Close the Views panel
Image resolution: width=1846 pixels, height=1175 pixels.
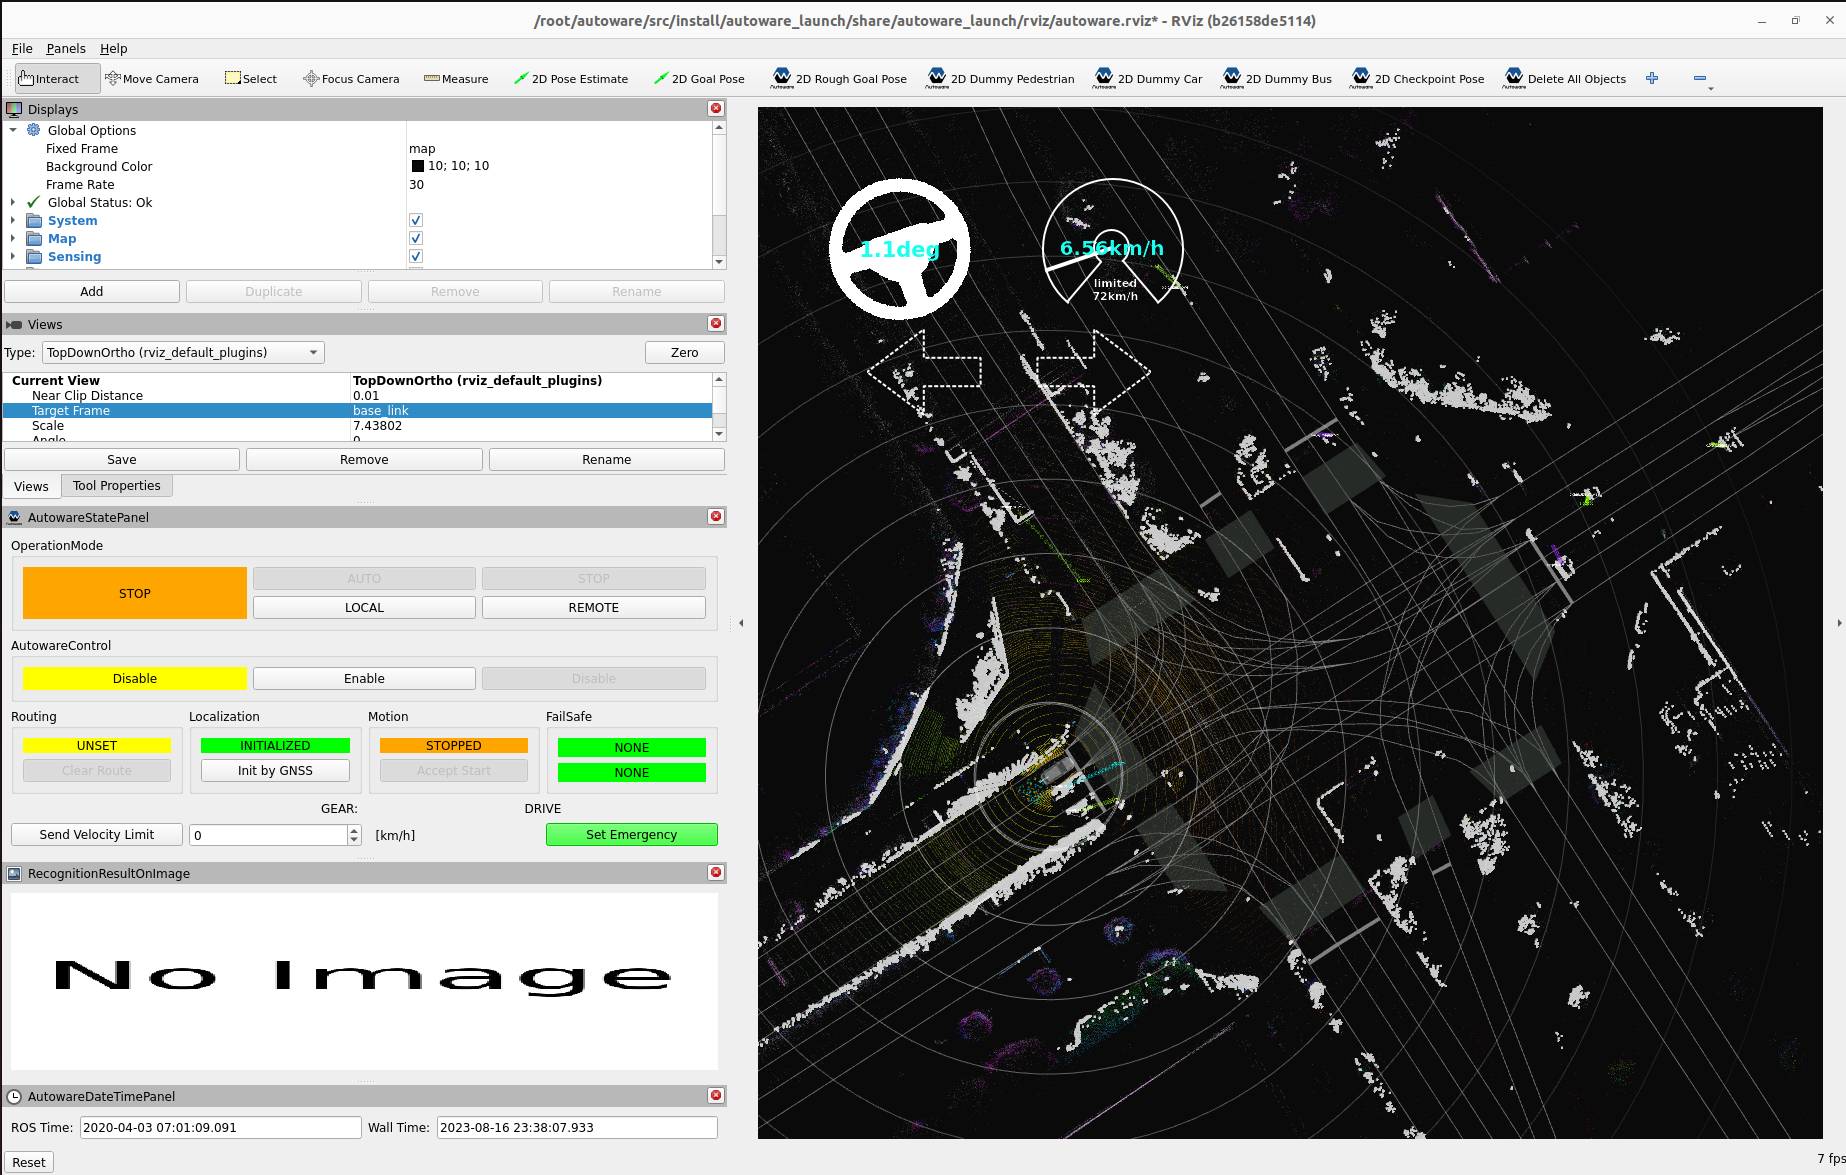tap(716, 323)
